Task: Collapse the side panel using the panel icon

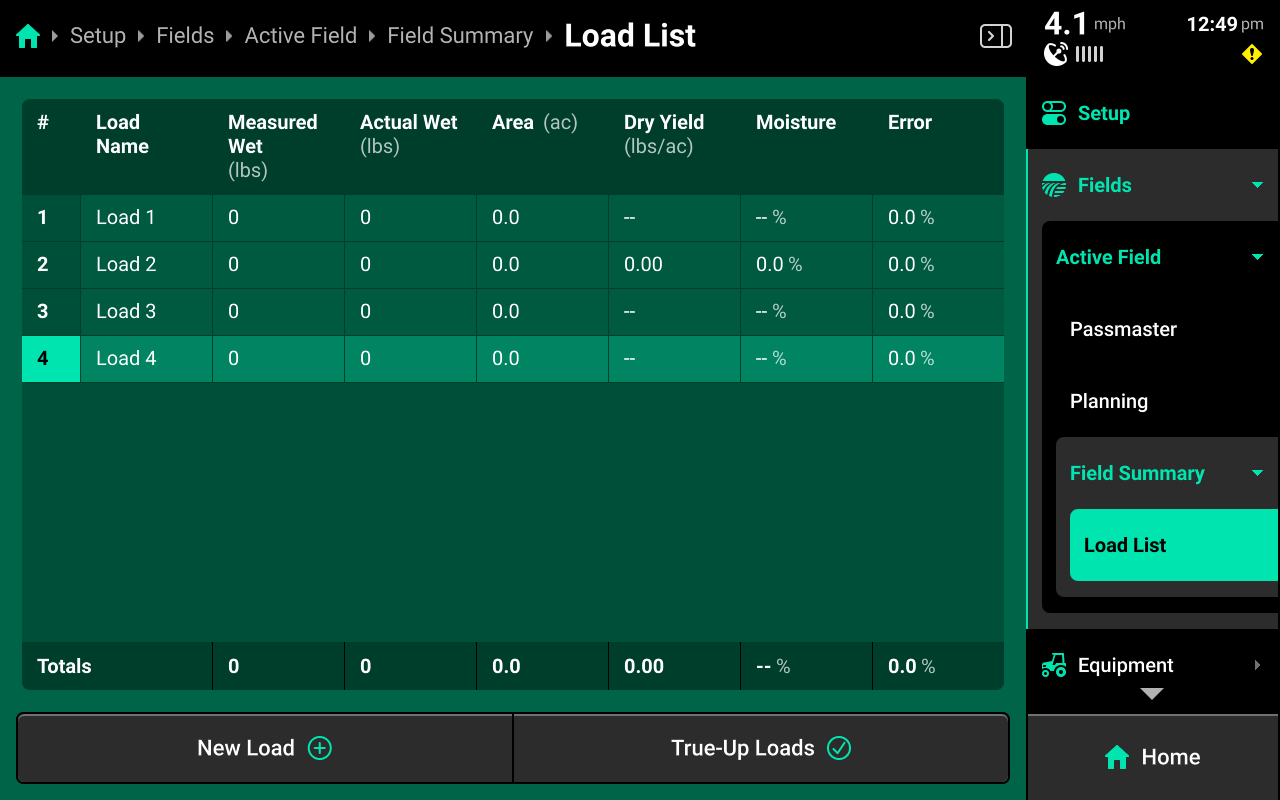Action: tap(995, 37)
